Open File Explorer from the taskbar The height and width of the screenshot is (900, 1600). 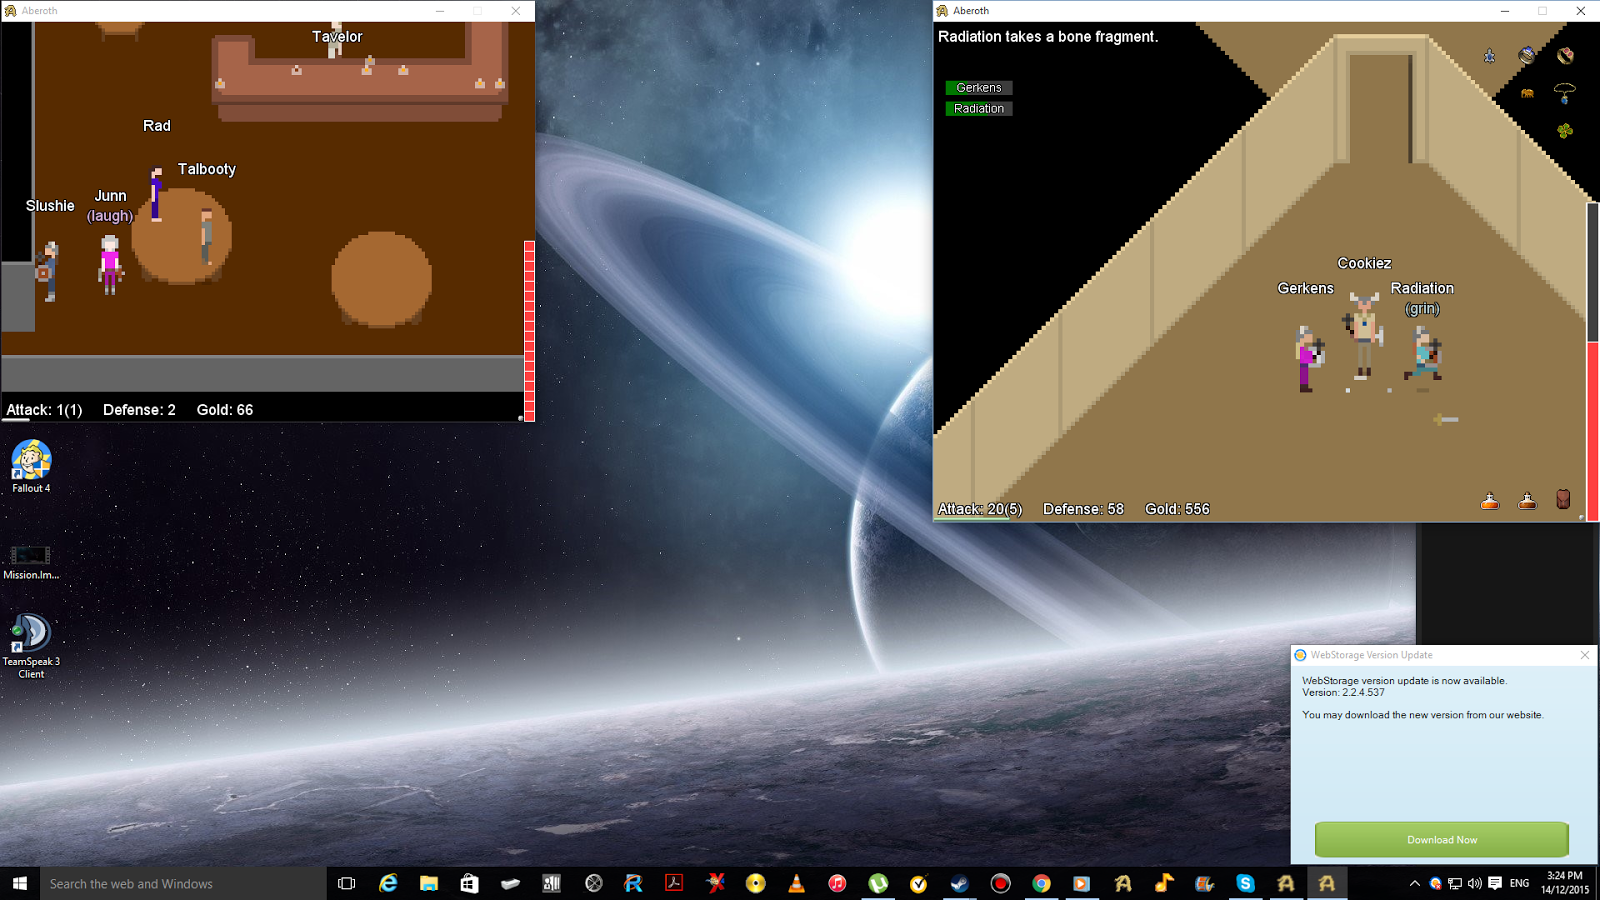429,883
